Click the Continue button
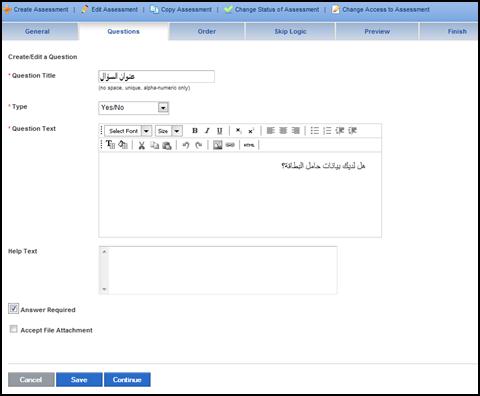 point(127,379)
